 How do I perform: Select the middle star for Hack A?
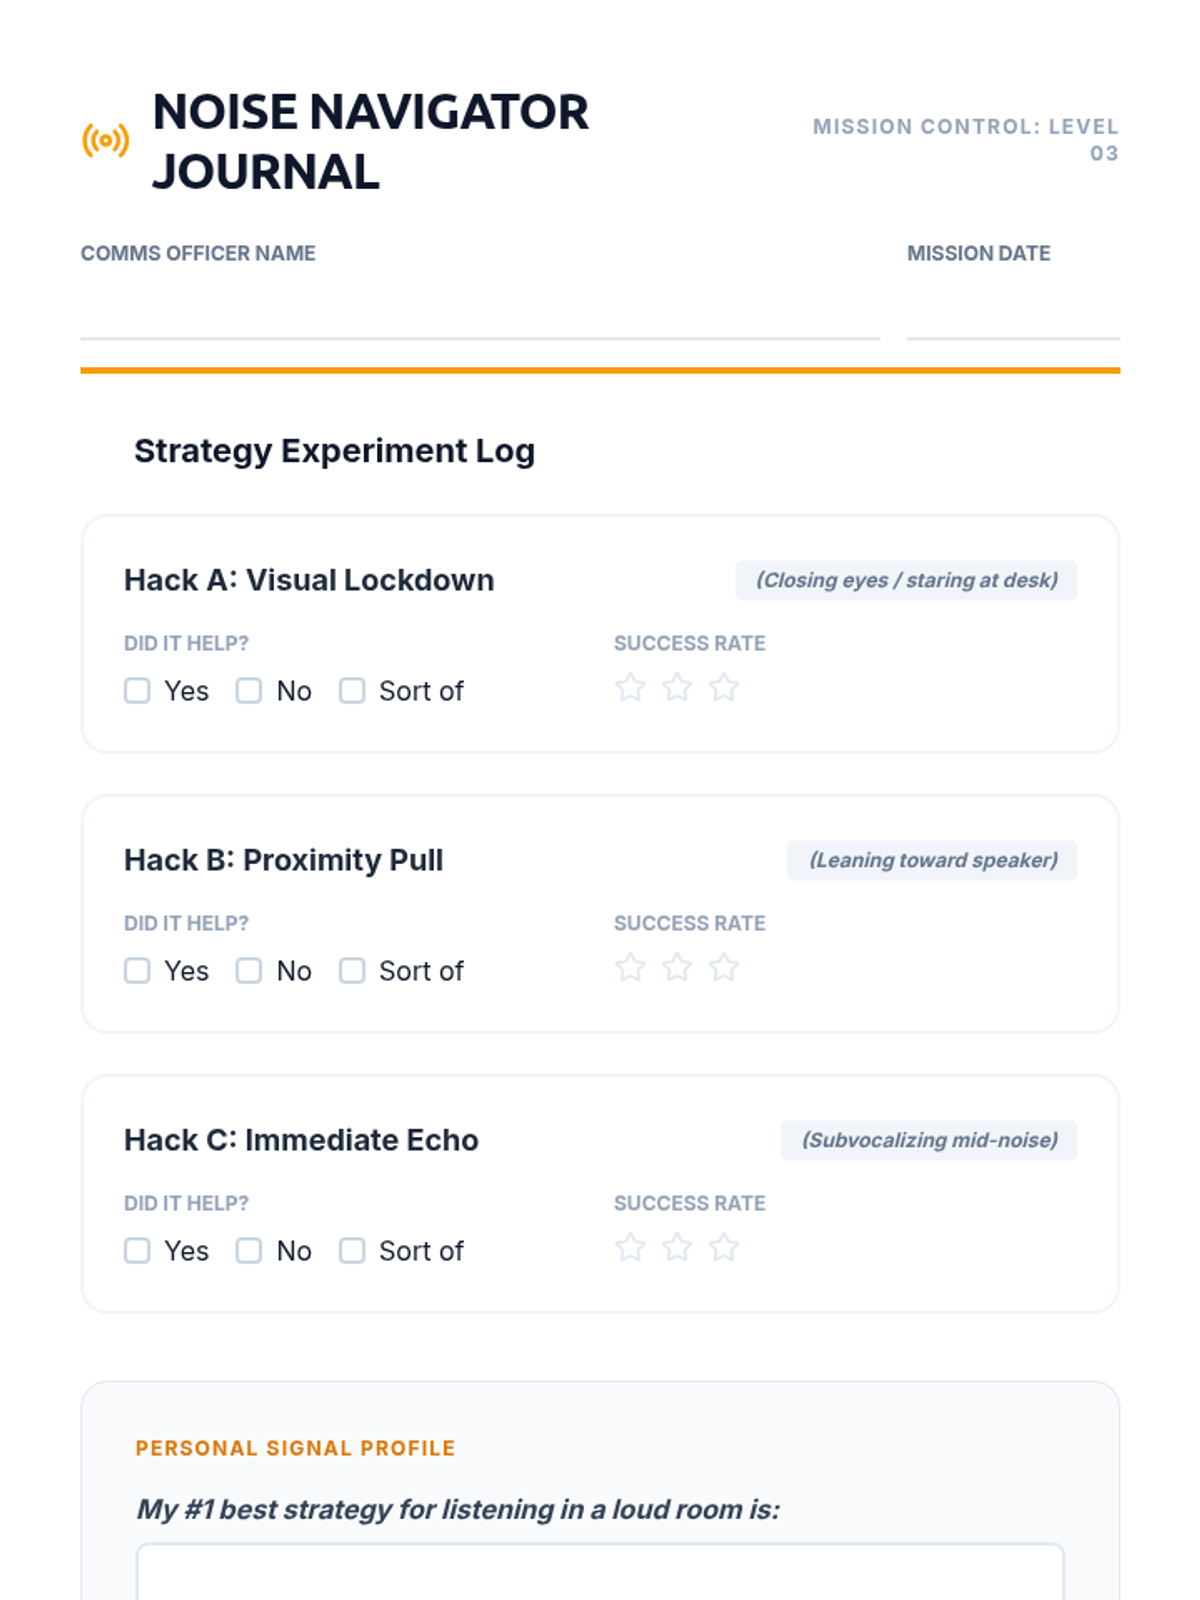(x=677, y=688)
